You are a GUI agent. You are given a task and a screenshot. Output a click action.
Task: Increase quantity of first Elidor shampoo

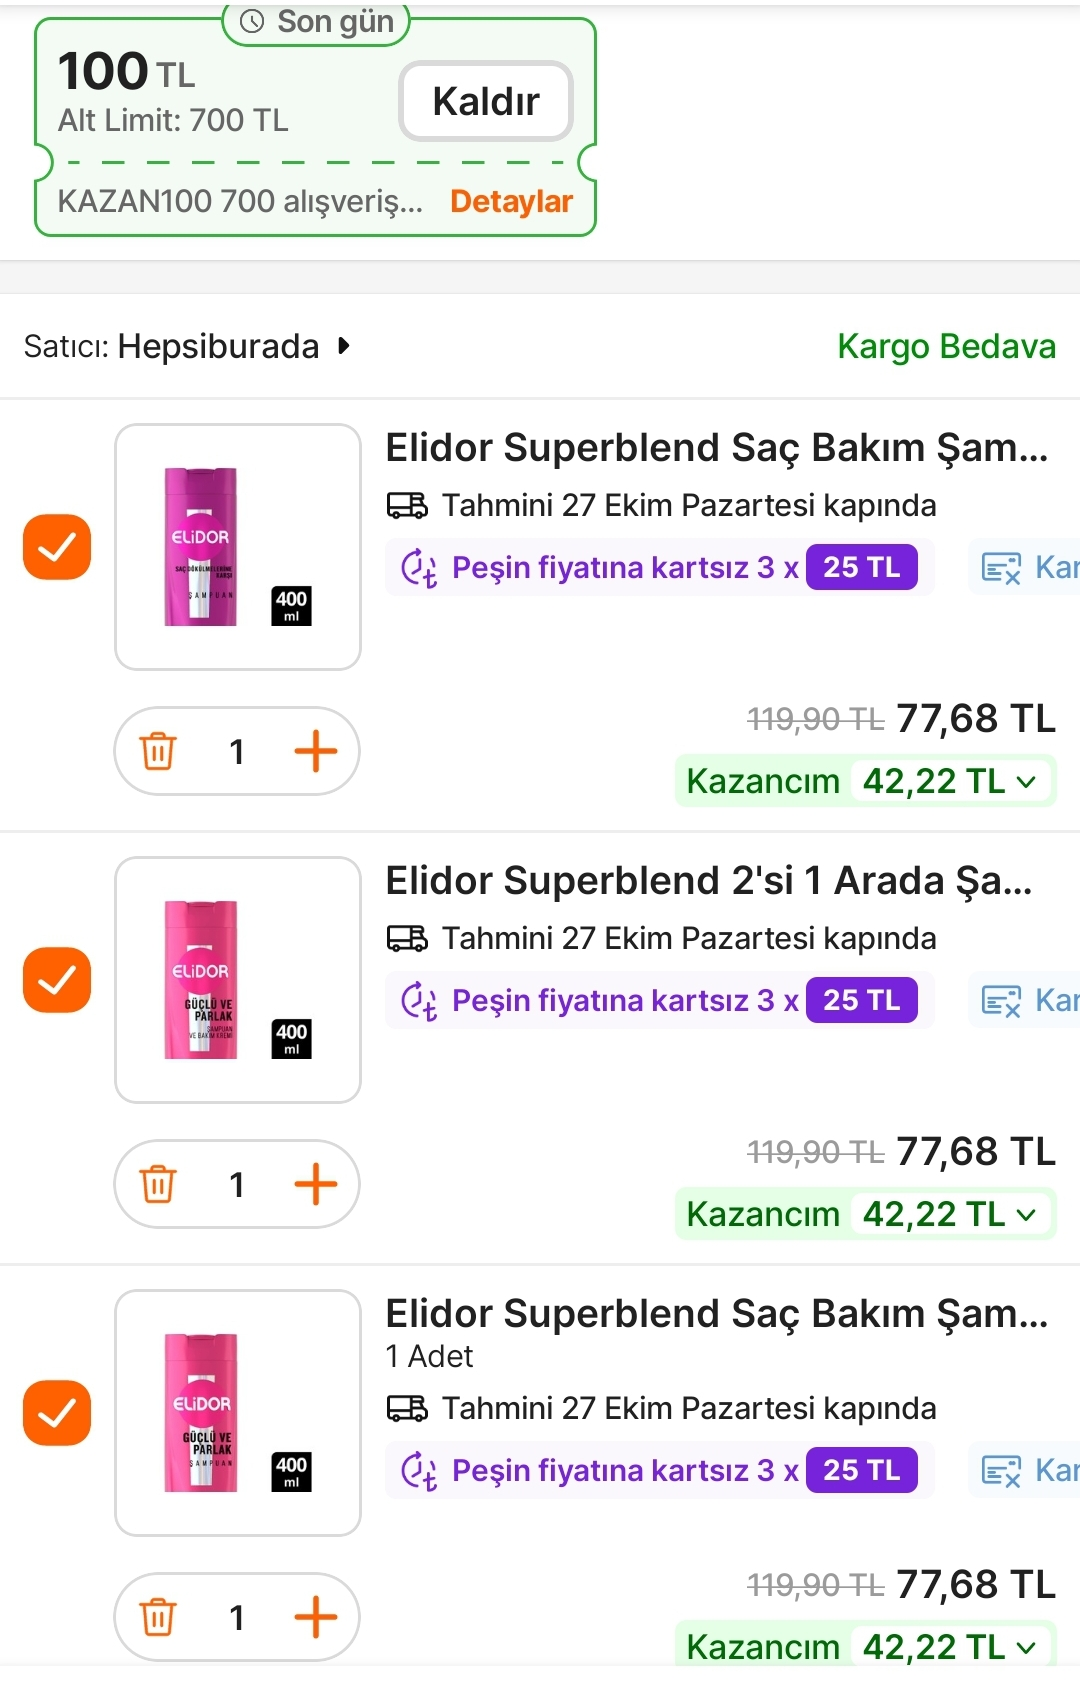tap(316, 751)
